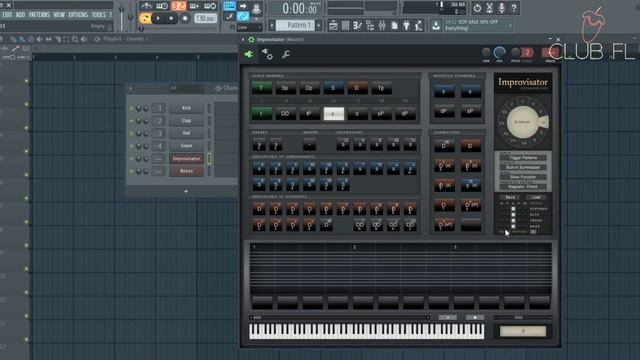Image resolution: width=640 pixels, height=360 pixels.
Task: Click the tempo field 130.000
Action: click(205, 19)
